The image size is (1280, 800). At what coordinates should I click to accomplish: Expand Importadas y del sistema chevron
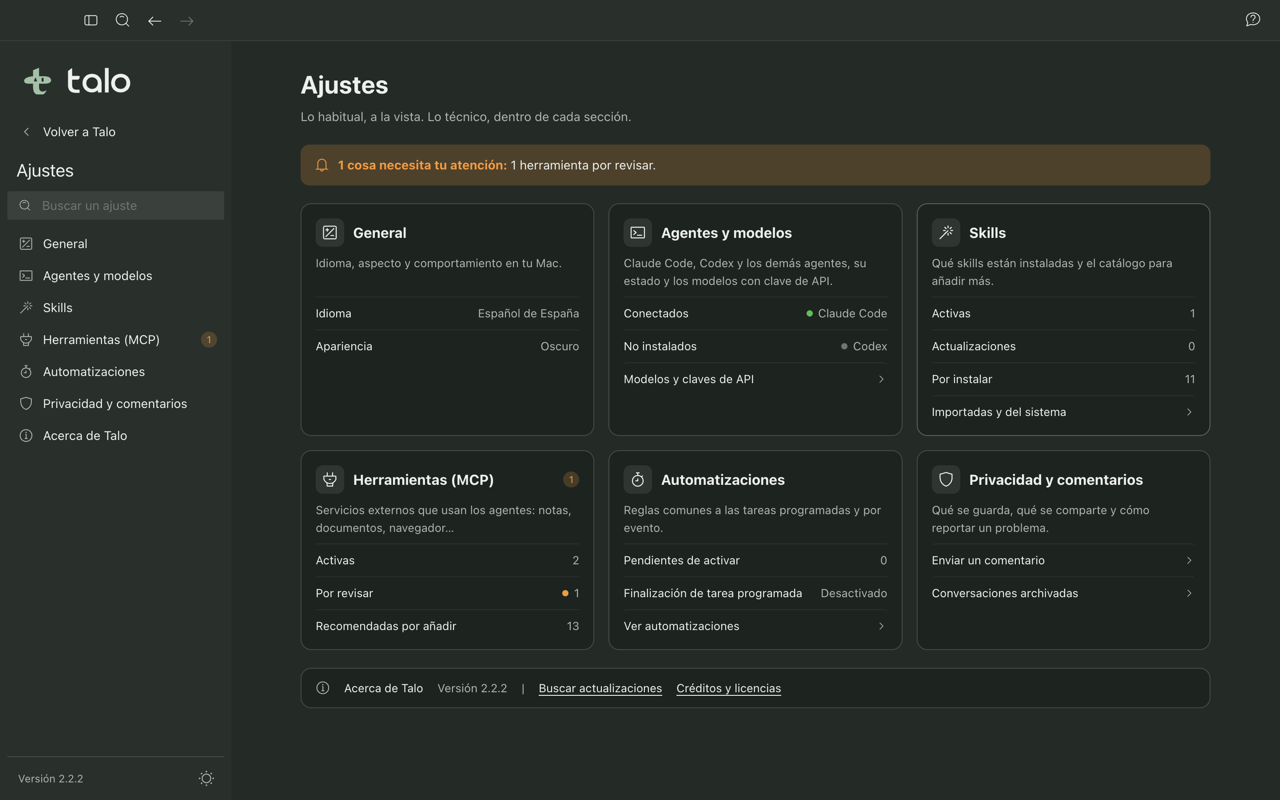pyautogui.click(x=1189, y=412)
